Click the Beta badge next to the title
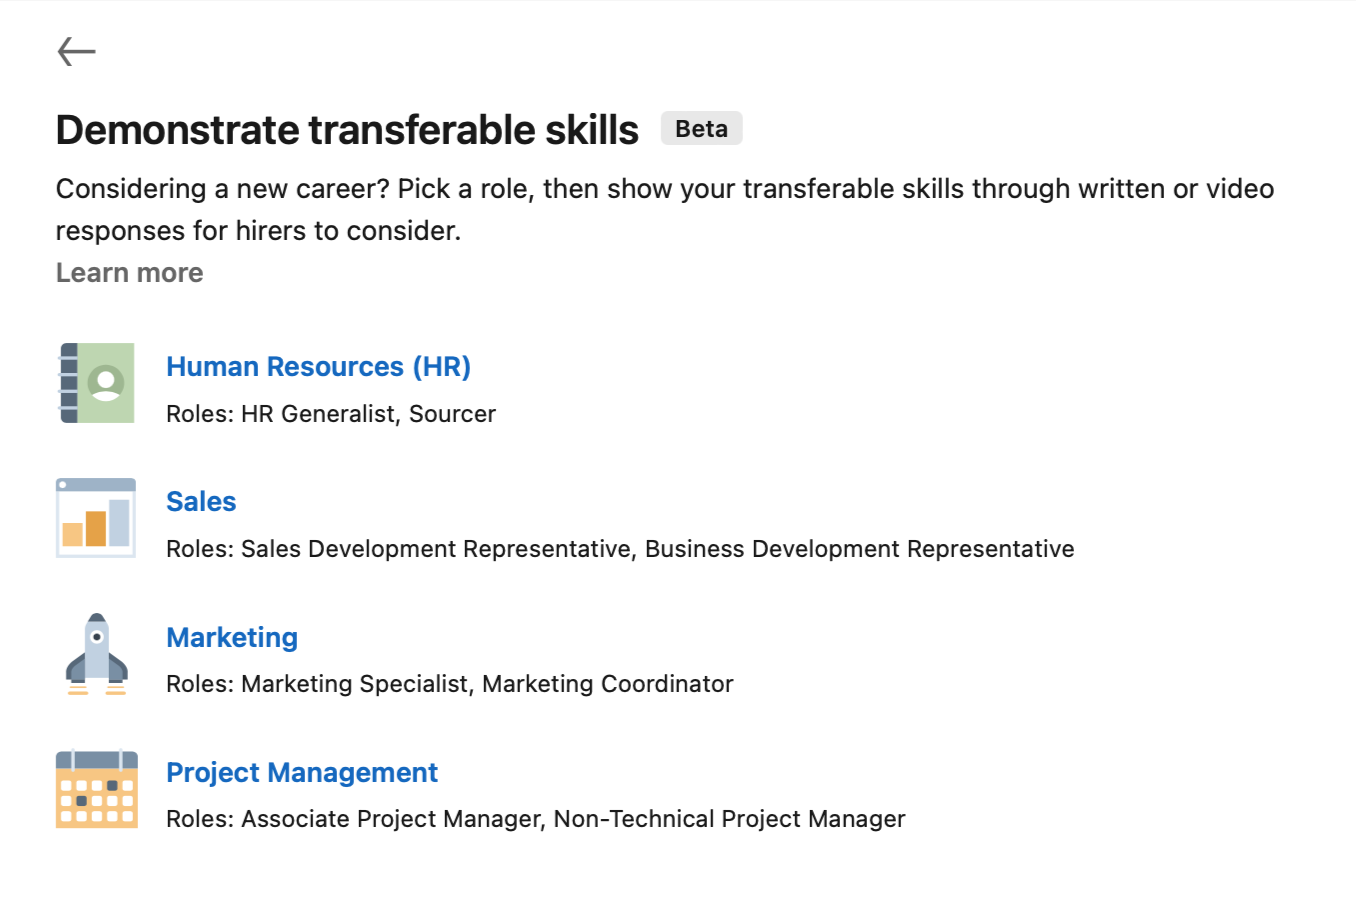The width and height of the screenshot is (1356, 914). (x=701, y=129)
